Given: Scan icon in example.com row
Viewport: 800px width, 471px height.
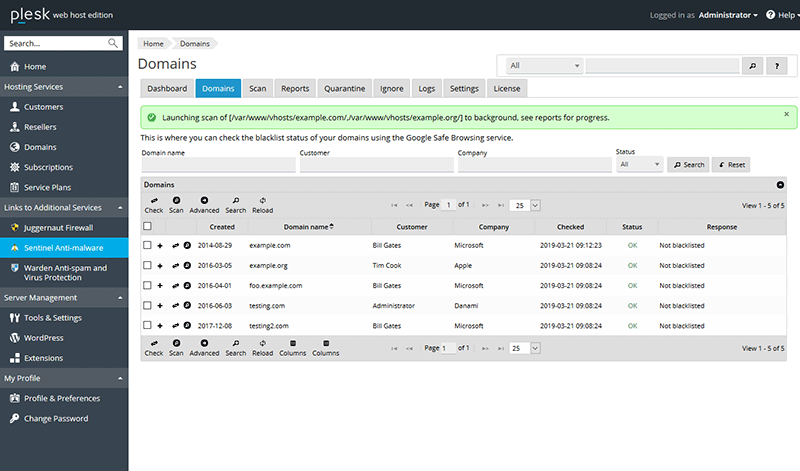Looking at the screenshot, I should pyautogui.click(x=187, y=245).
